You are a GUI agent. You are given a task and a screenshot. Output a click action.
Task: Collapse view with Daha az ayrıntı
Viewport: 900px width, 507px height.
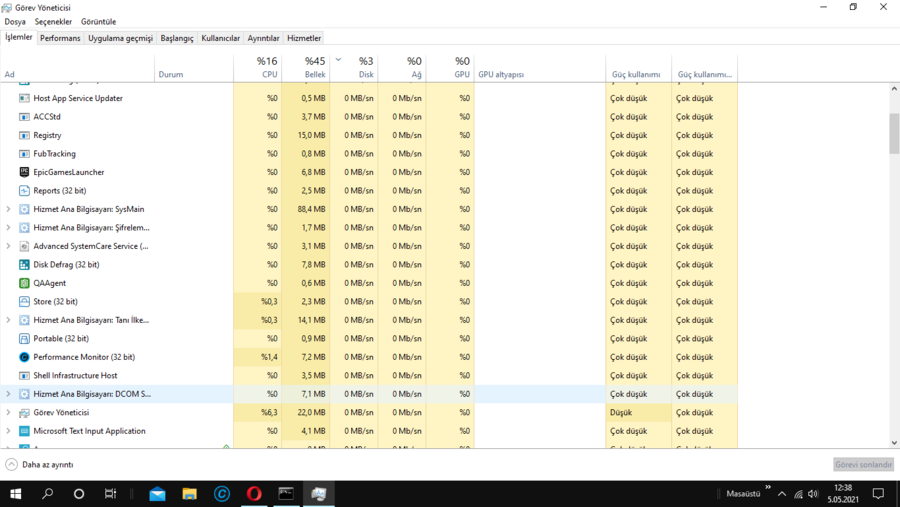point(40,465)
